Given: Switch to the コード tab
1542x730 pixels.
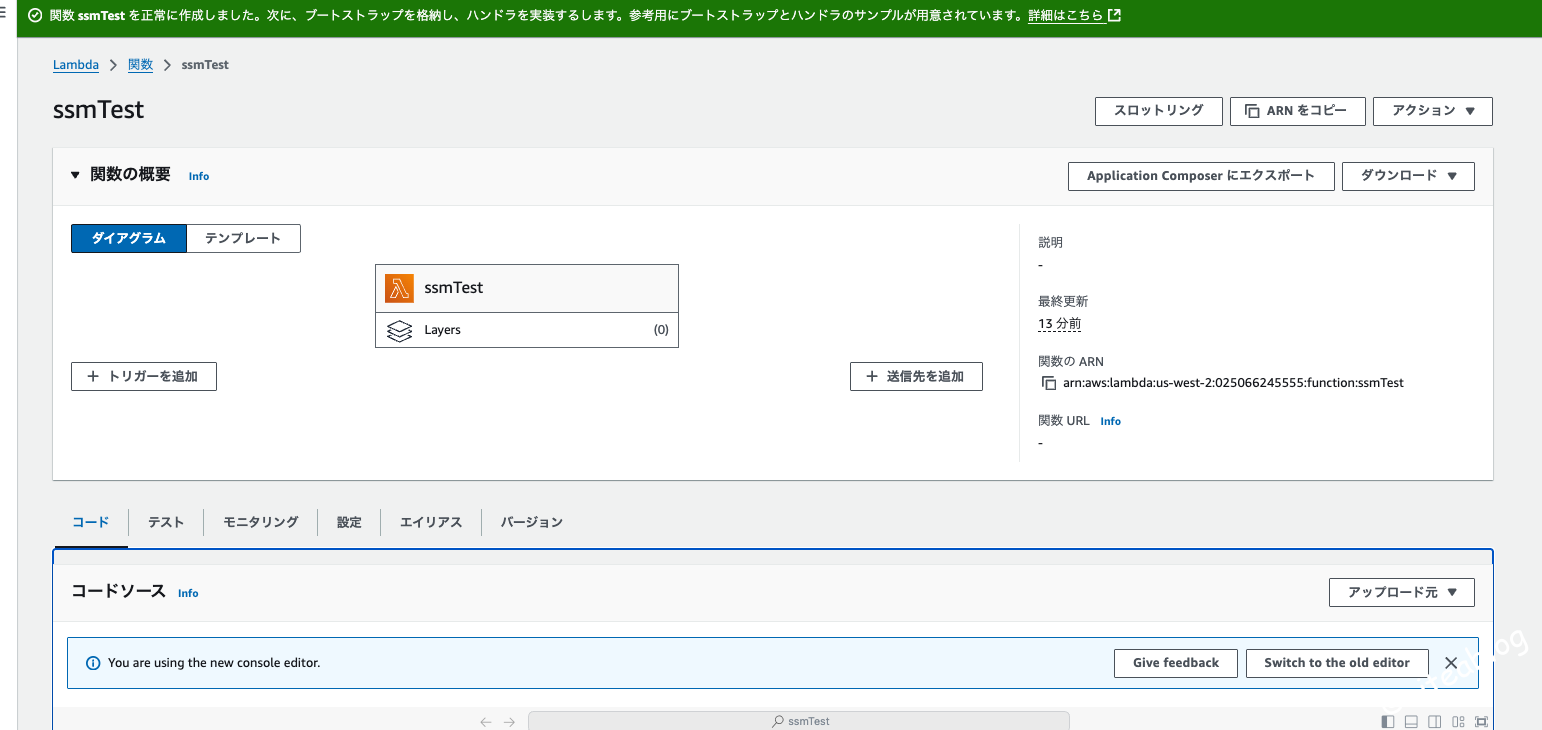Looking at the screenshot, I should [91, 522].
